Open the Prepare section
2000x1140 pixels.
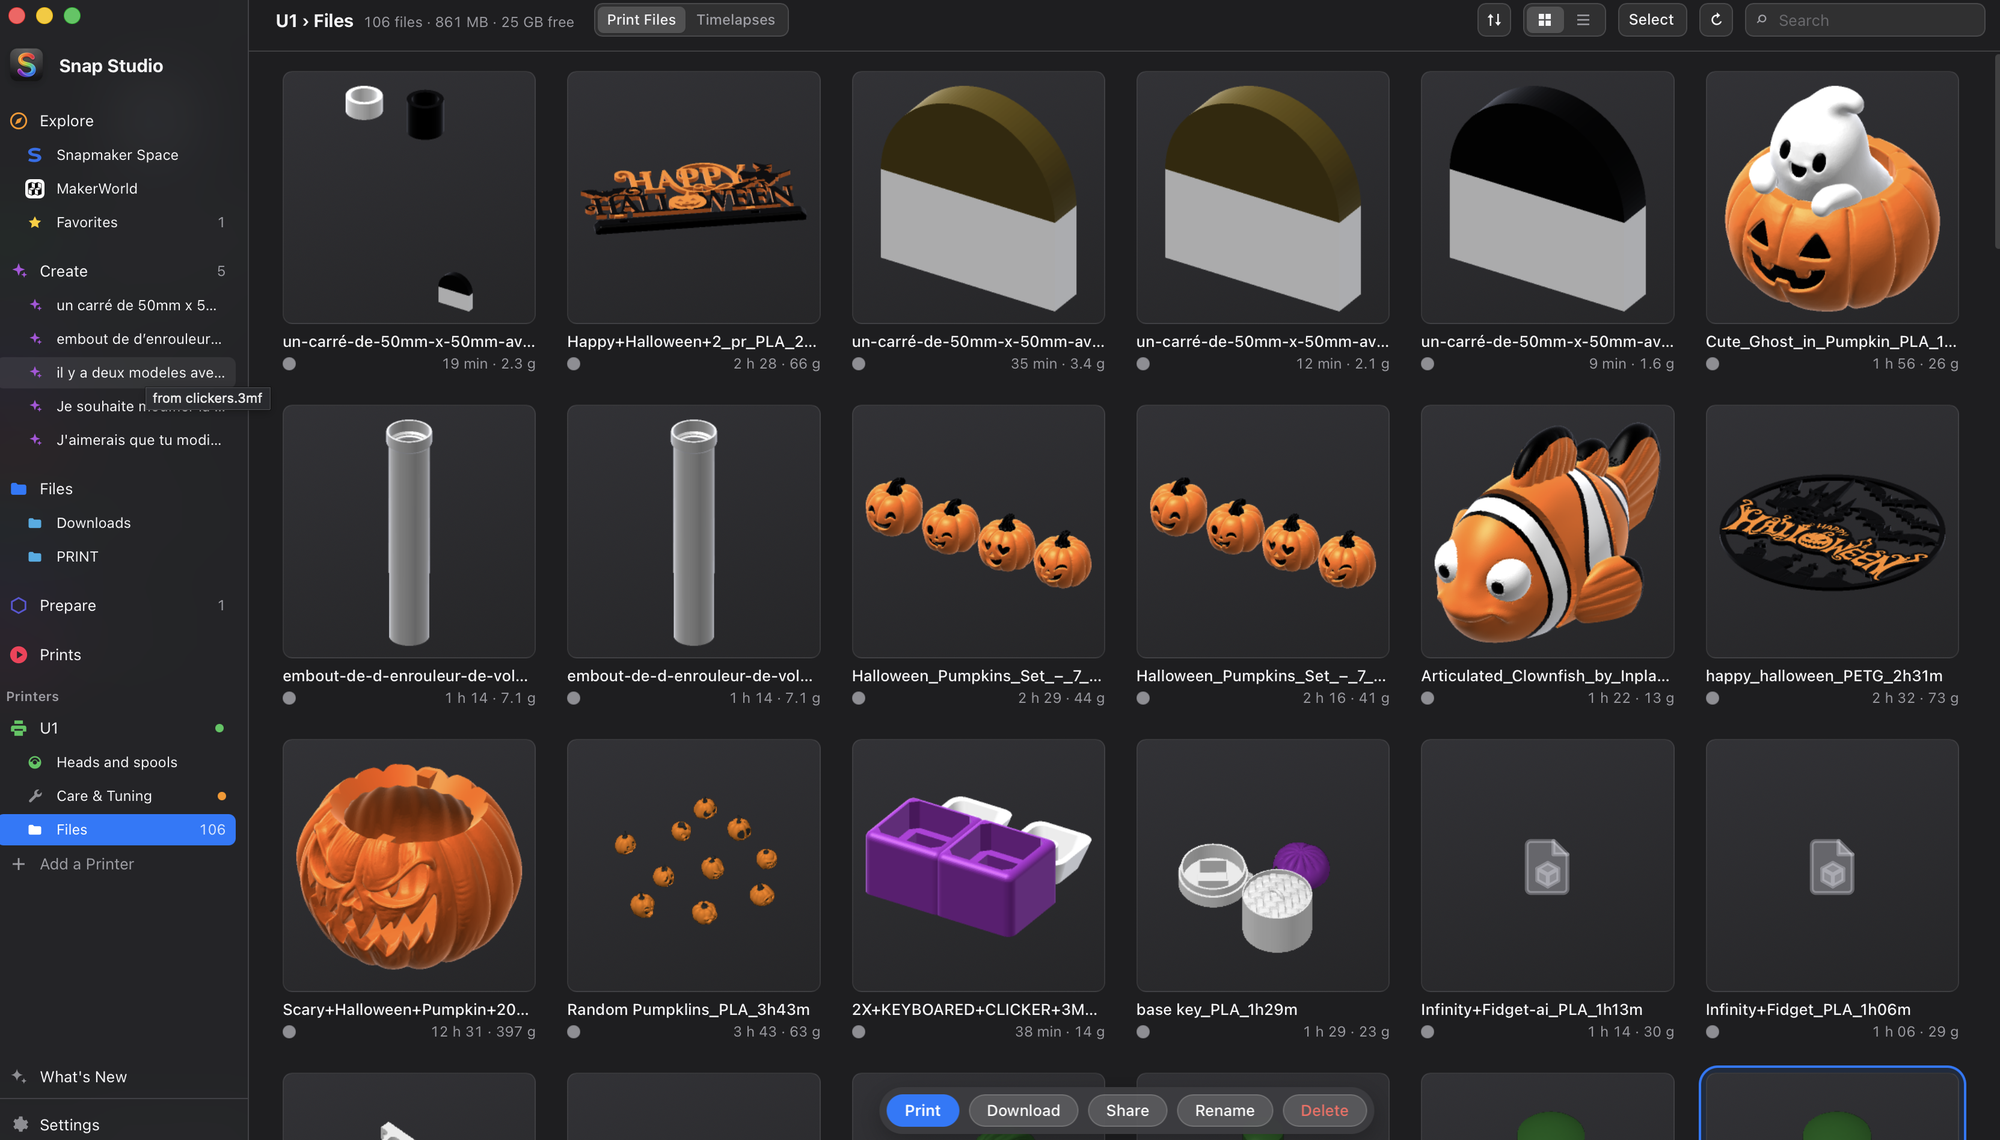coord(117,605)
